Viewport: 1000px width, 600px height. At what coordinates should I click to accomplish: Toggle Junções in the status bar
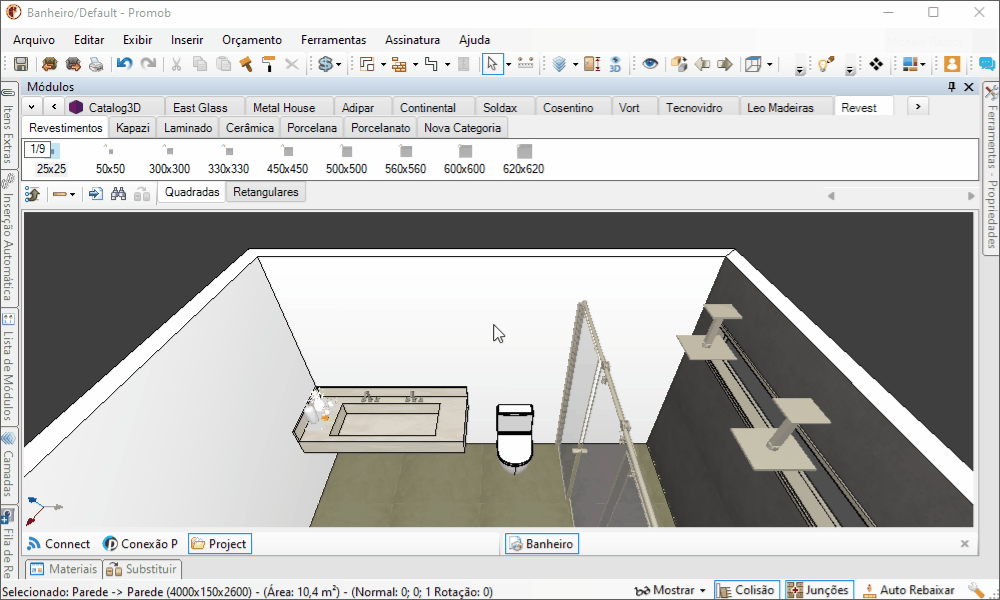[819, 590]
